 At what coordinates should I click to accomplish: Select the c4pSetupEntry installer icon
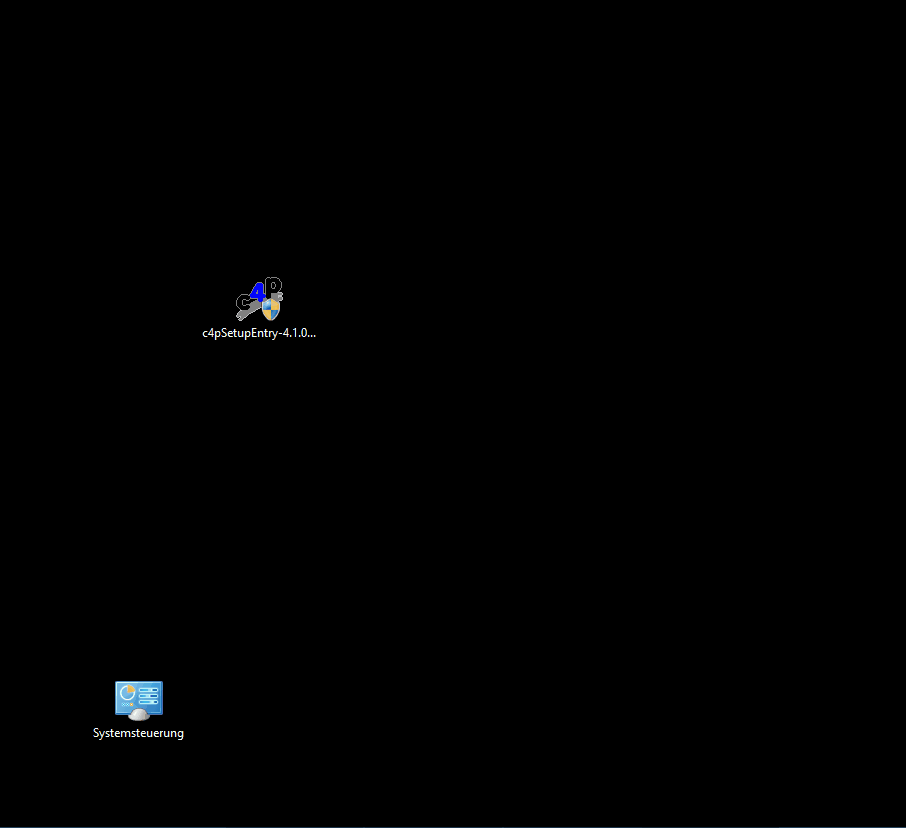[x=259, y=300]
